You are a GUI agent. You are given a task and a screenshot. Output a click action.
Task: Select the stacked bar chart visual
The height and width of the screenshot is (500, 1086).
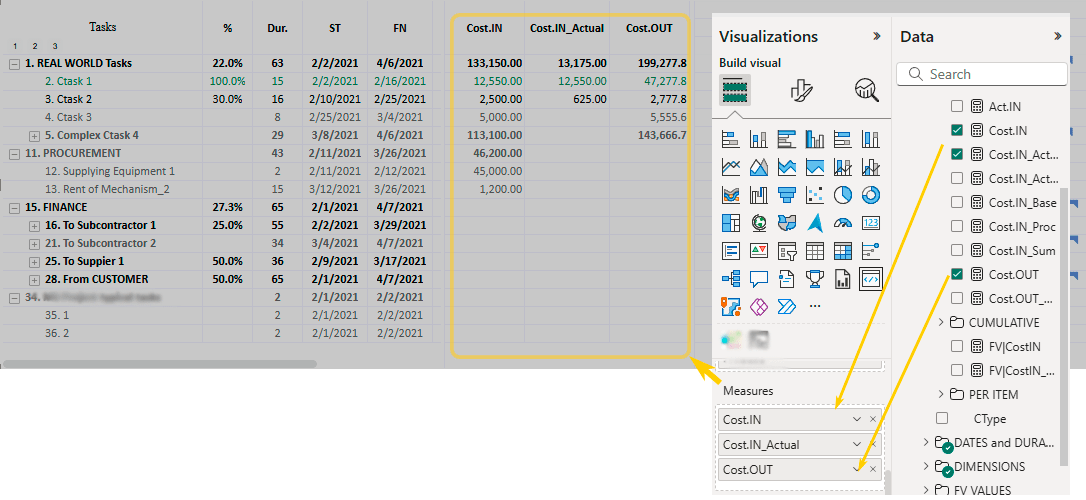pos(731,140)
